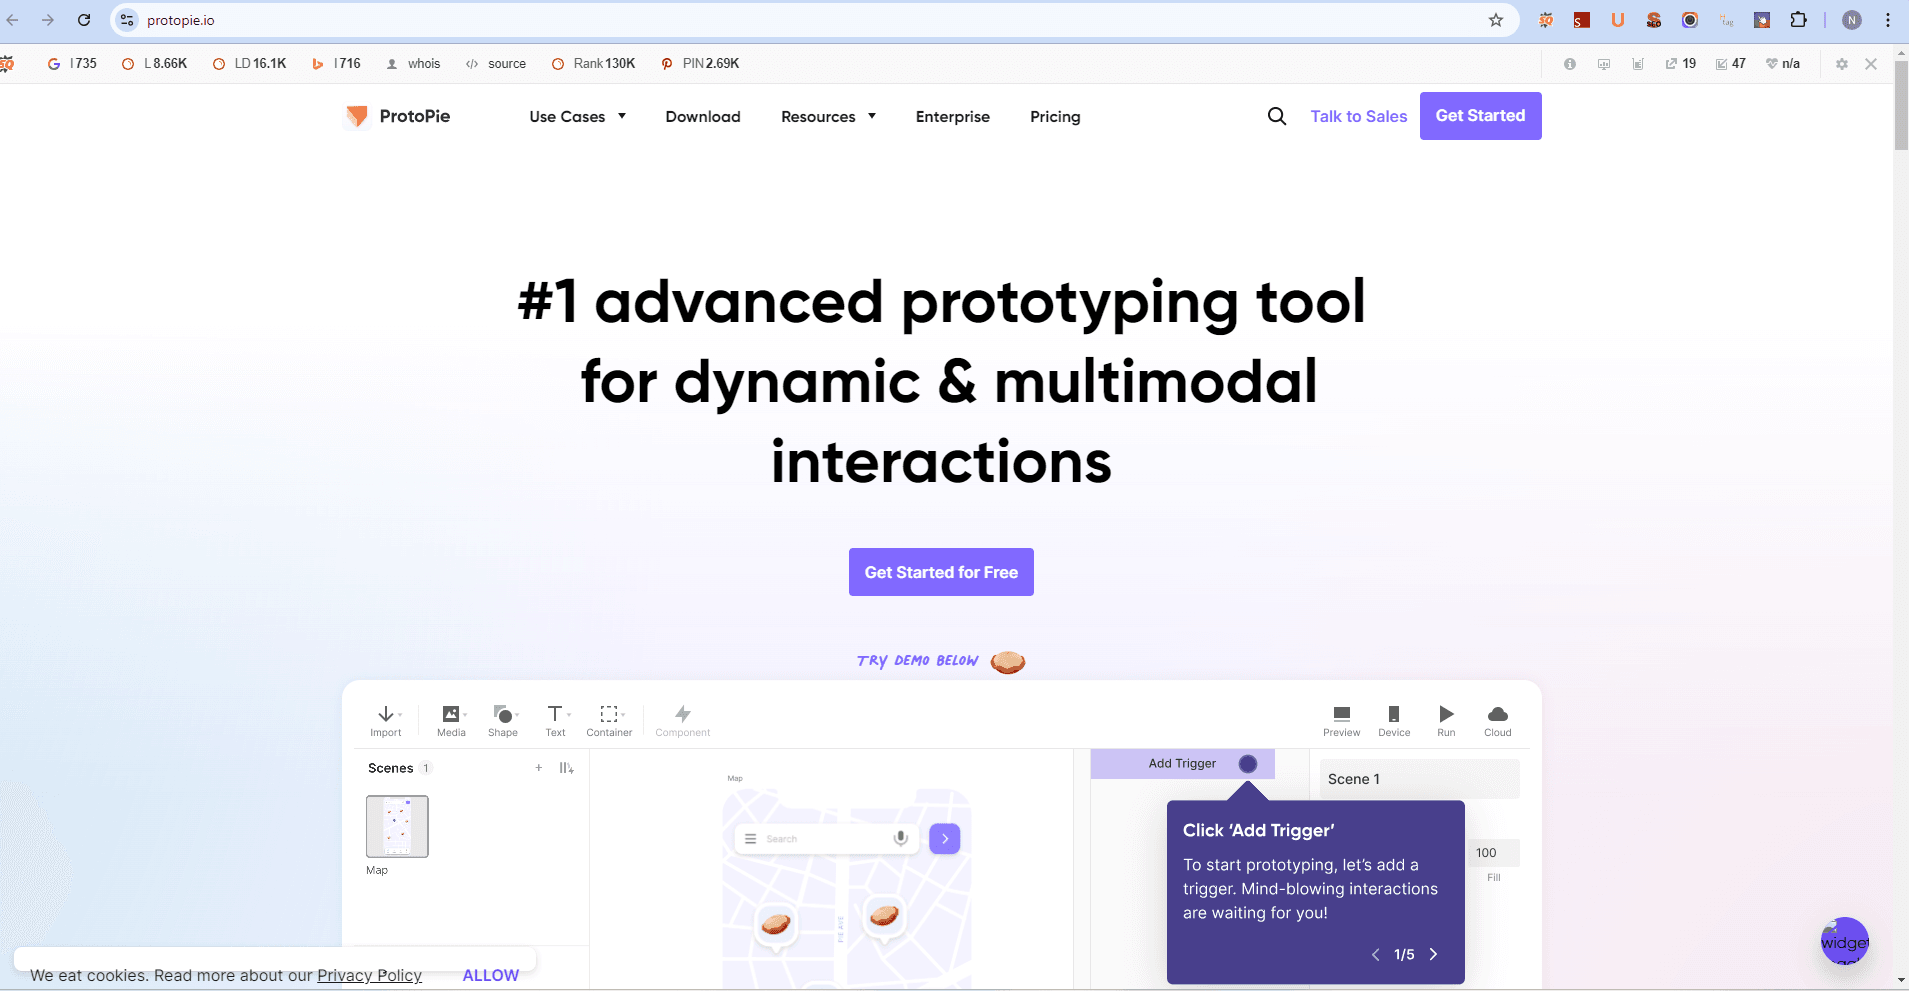Select the Map scene thumbnail

[x=397, y=826]
